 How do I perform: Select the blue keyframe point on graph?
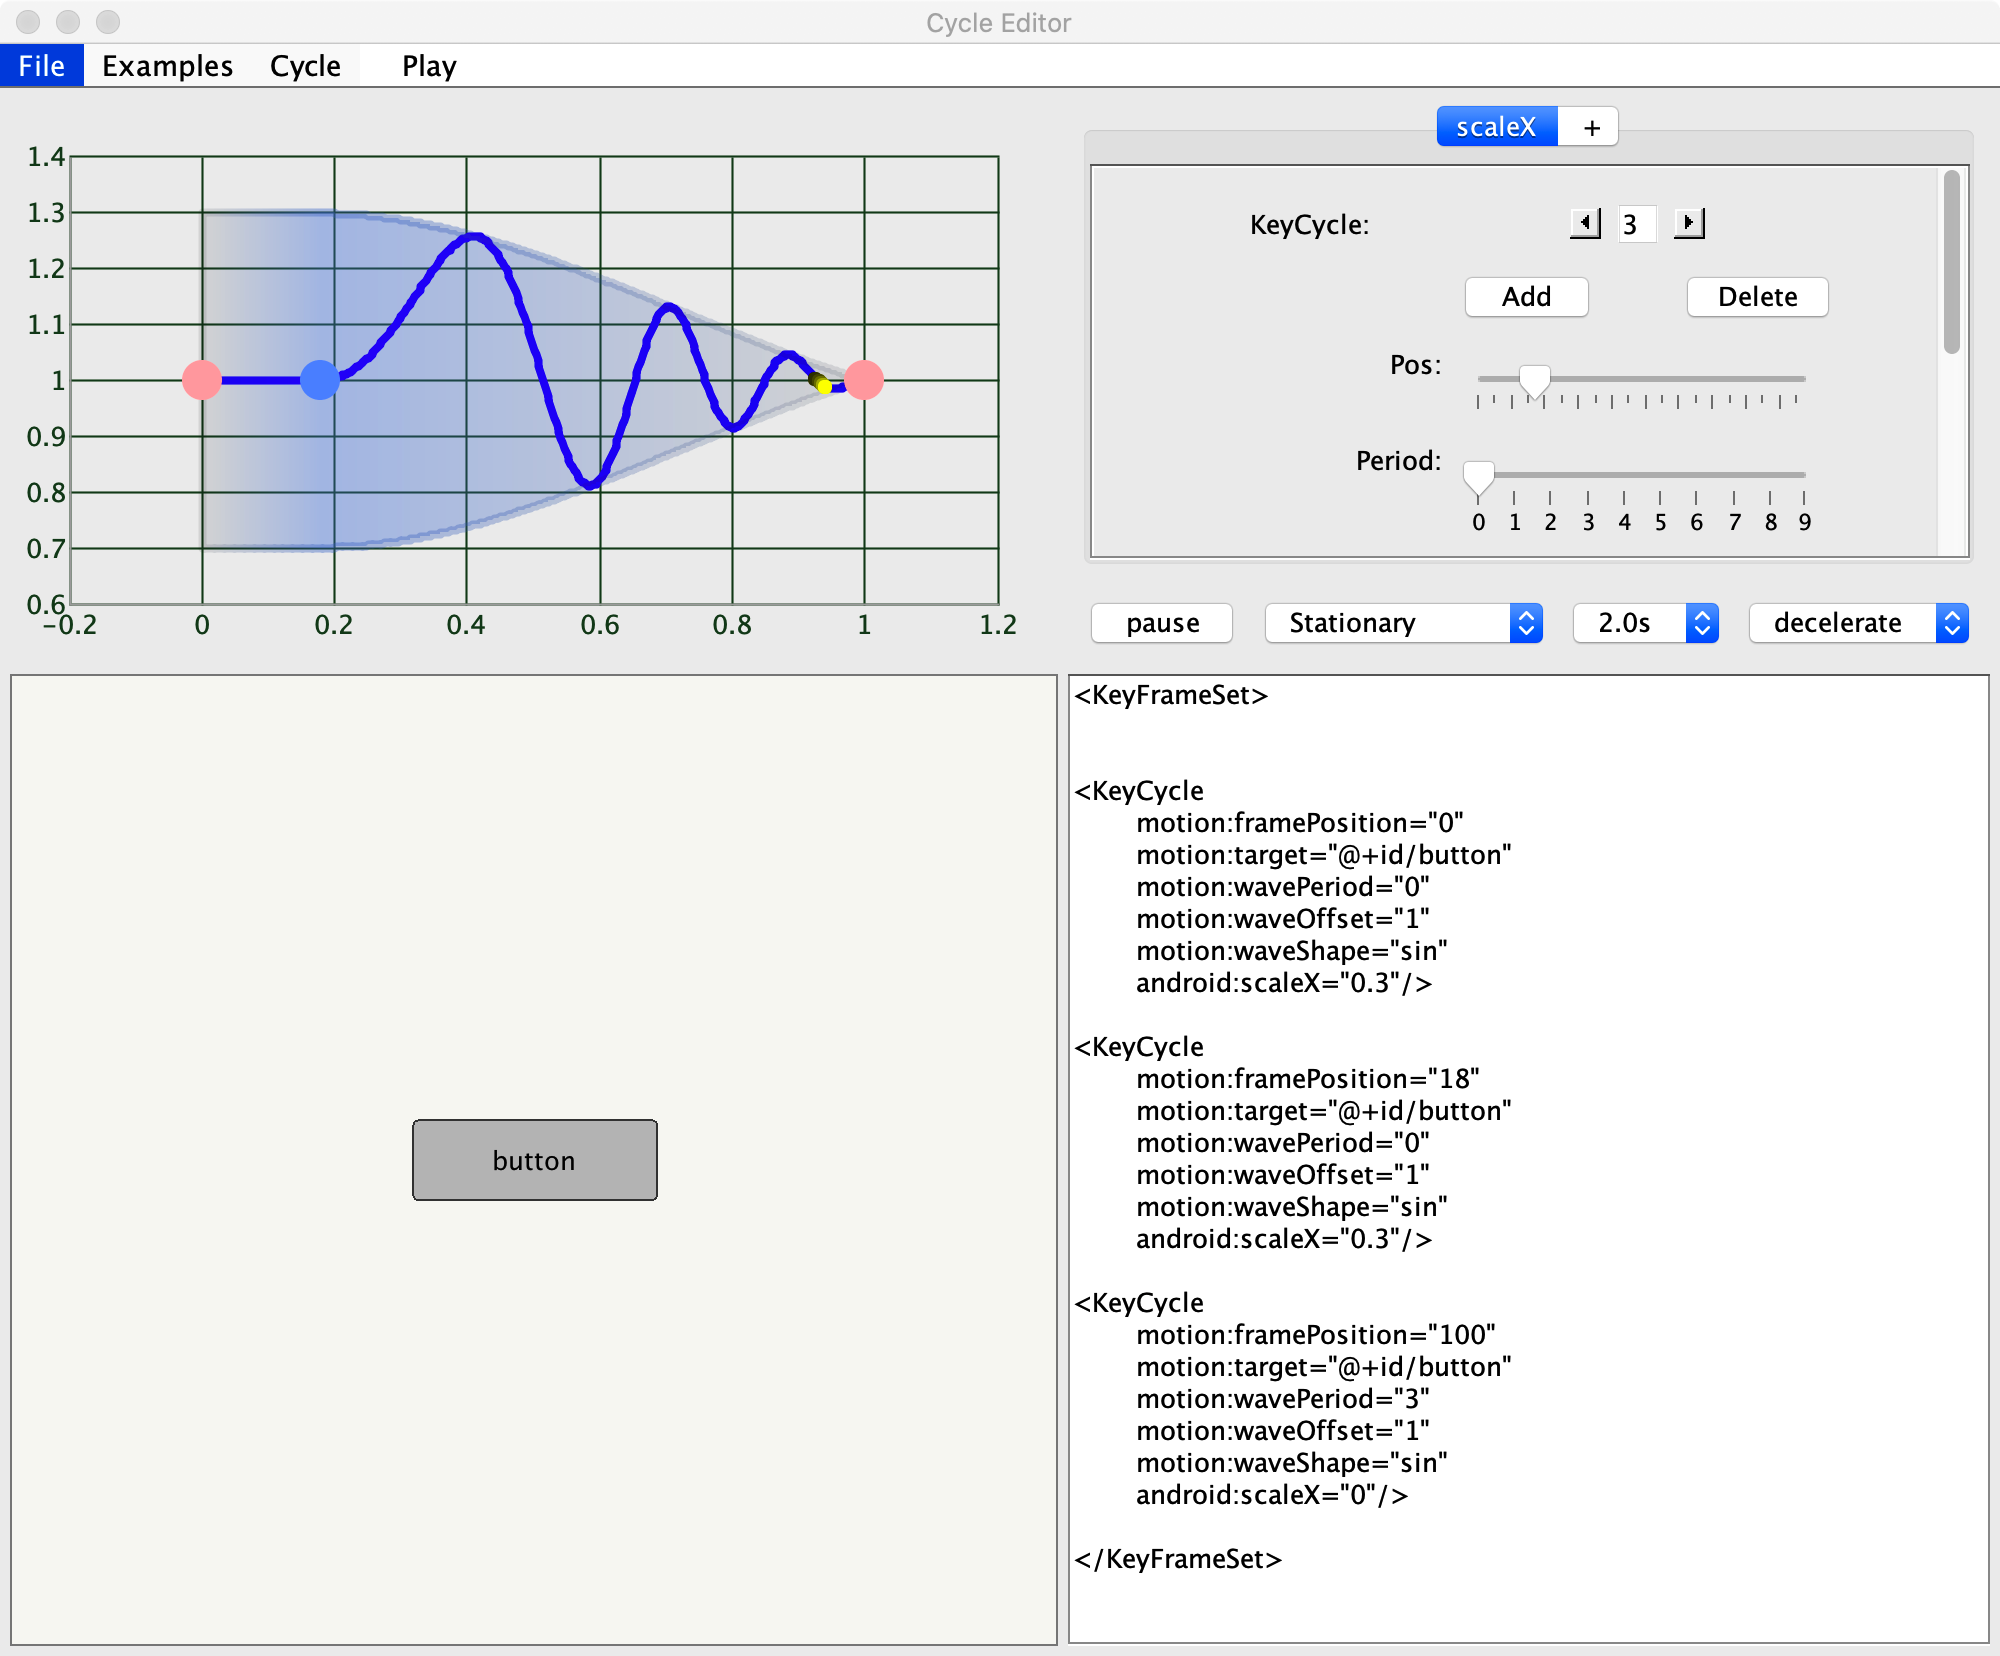[320, 380]
